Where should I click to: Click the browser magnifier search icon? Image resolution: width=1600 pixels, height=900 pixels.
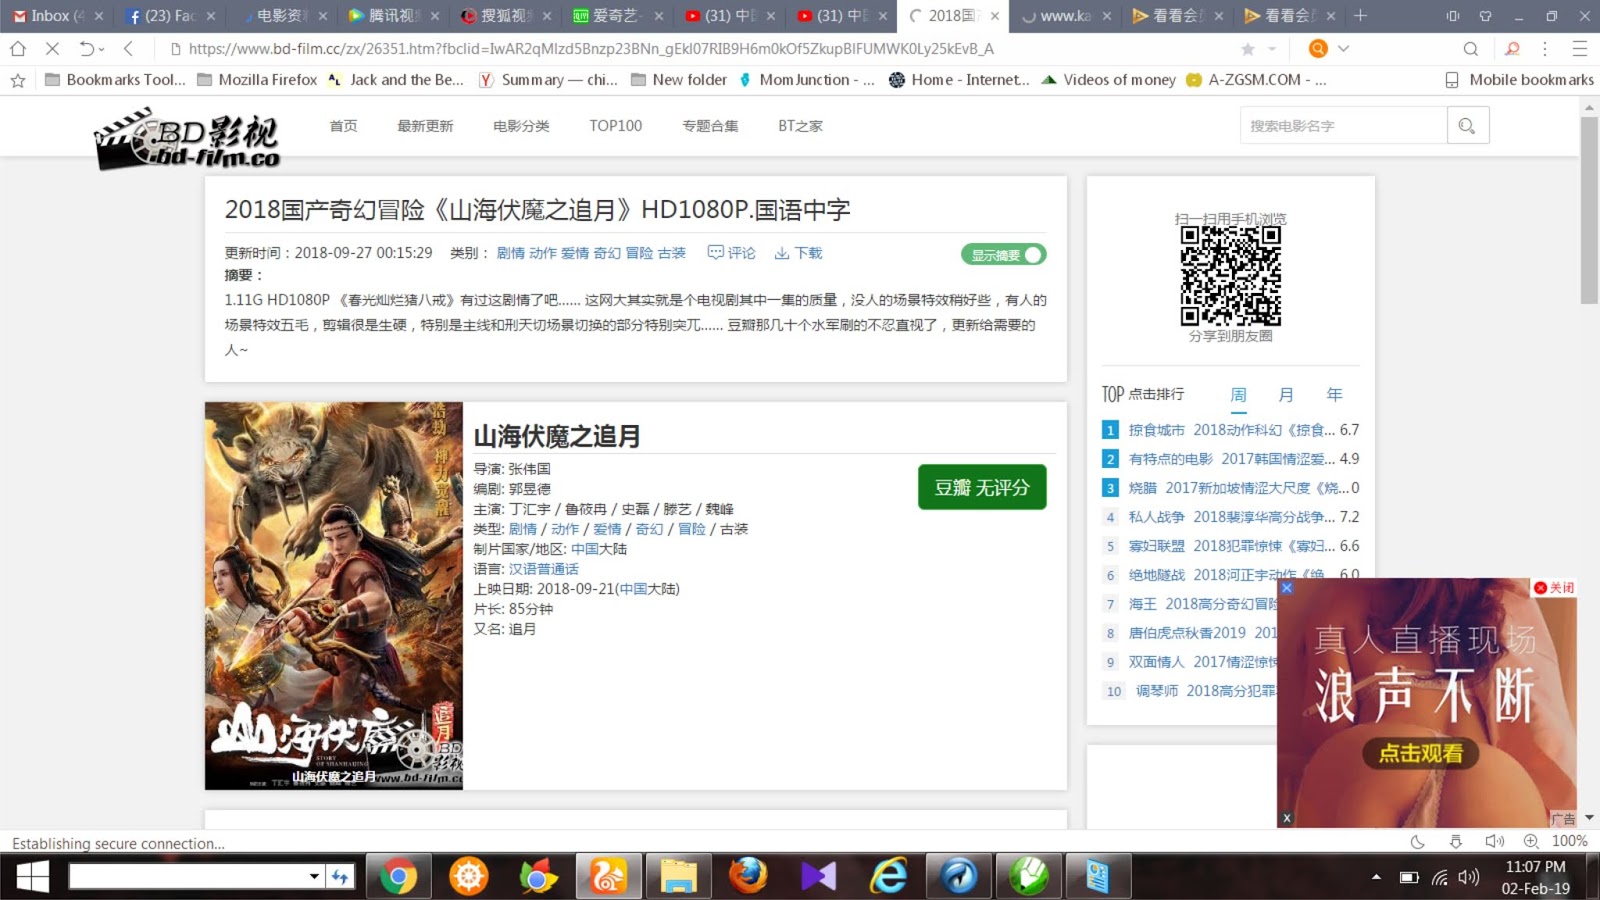point(1470,48)
